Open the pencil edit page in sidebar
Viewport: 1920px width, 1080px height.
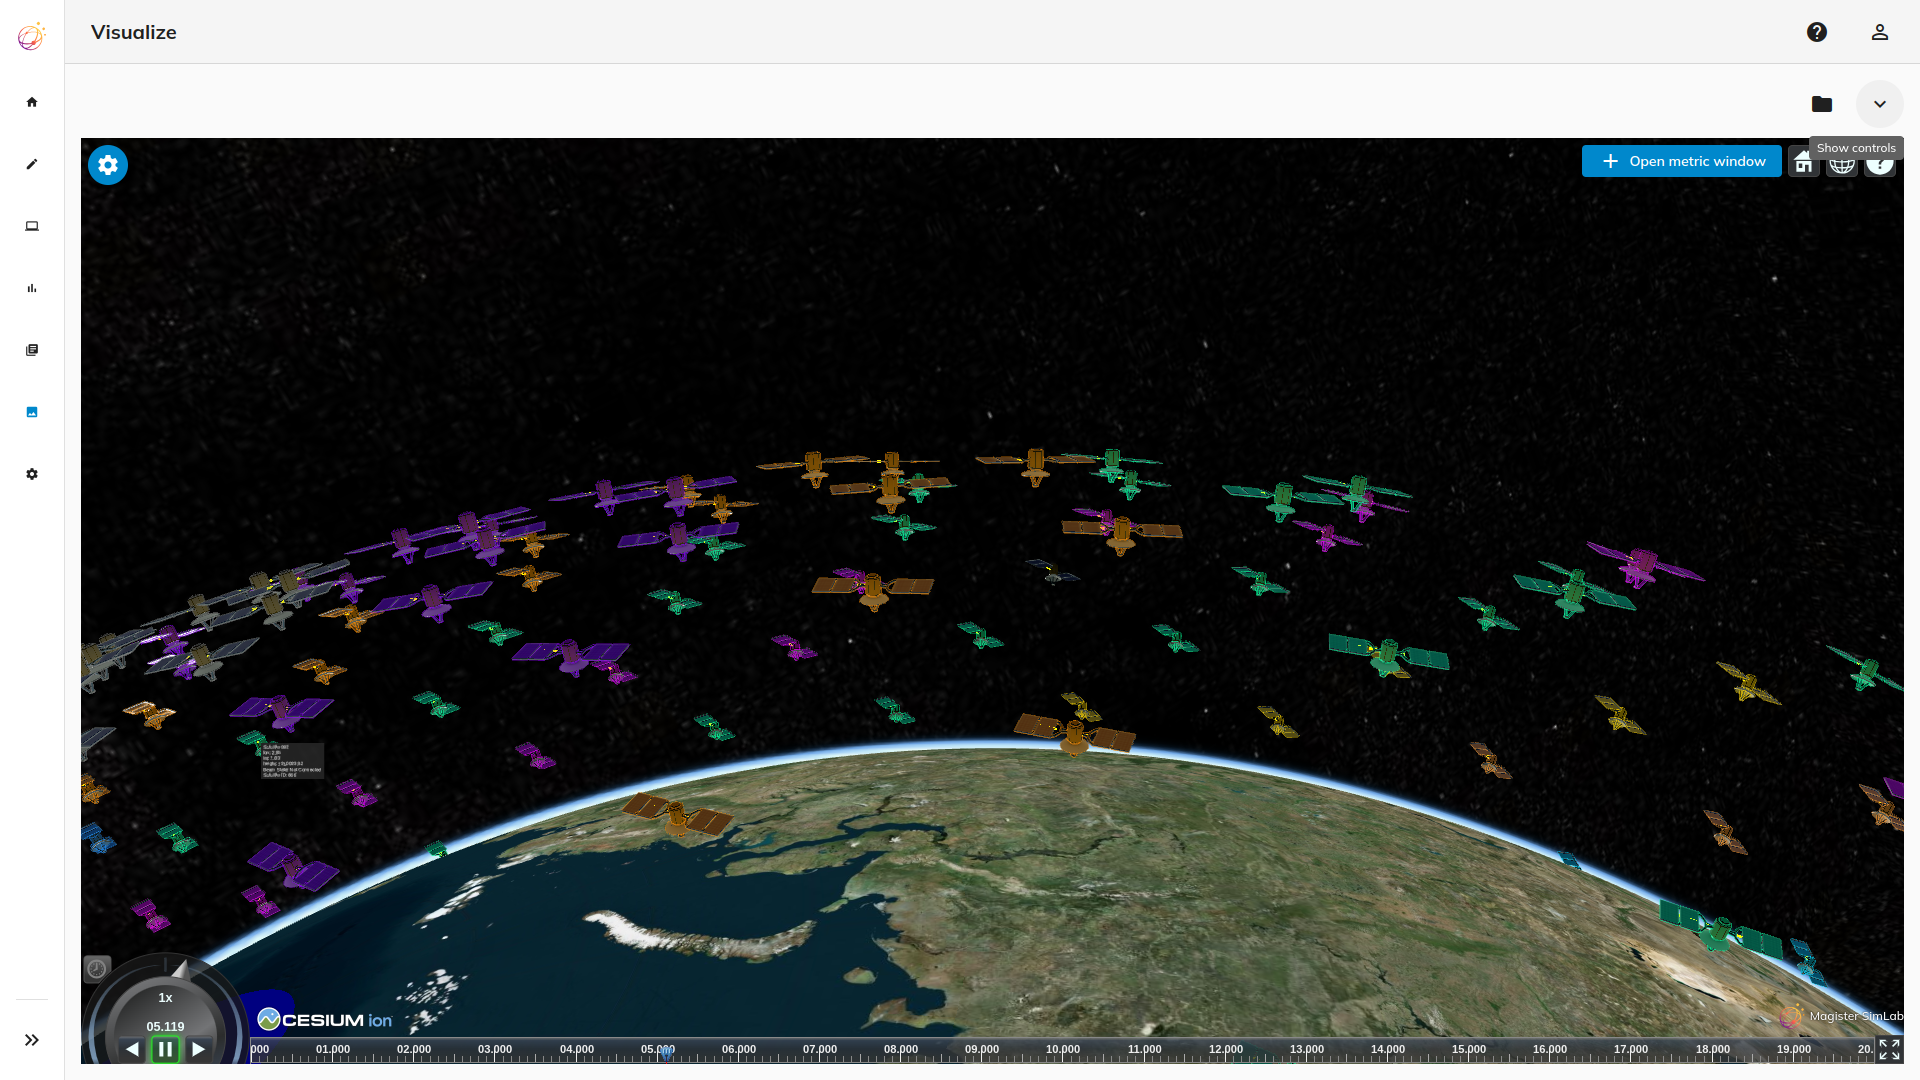[x=32, y=164]
